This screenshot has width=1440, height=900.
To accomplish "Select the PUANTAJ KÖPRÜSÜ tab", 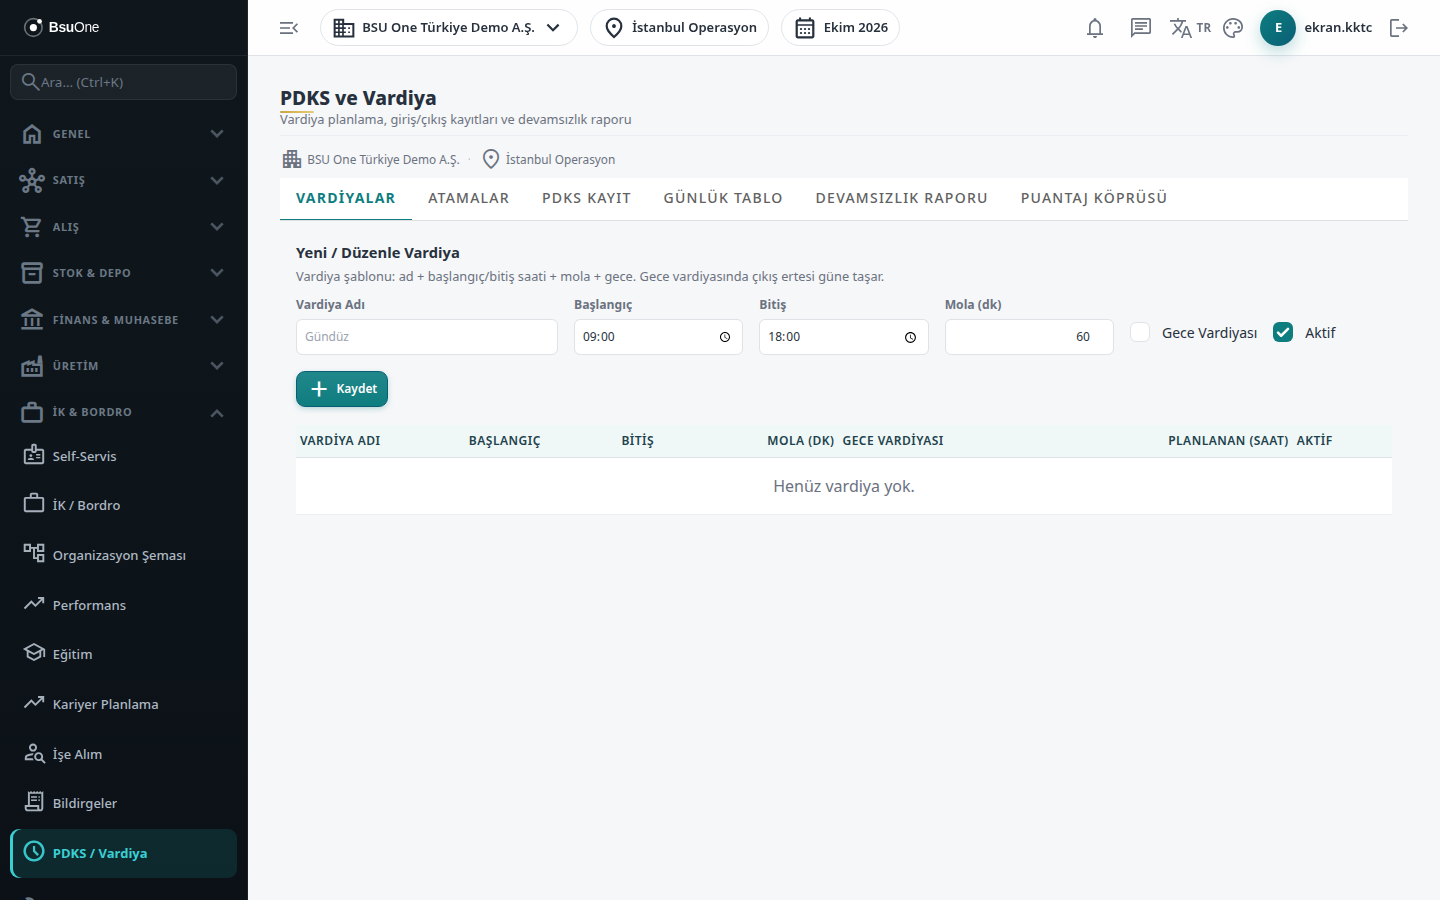I will click(x=1094, y=198).
